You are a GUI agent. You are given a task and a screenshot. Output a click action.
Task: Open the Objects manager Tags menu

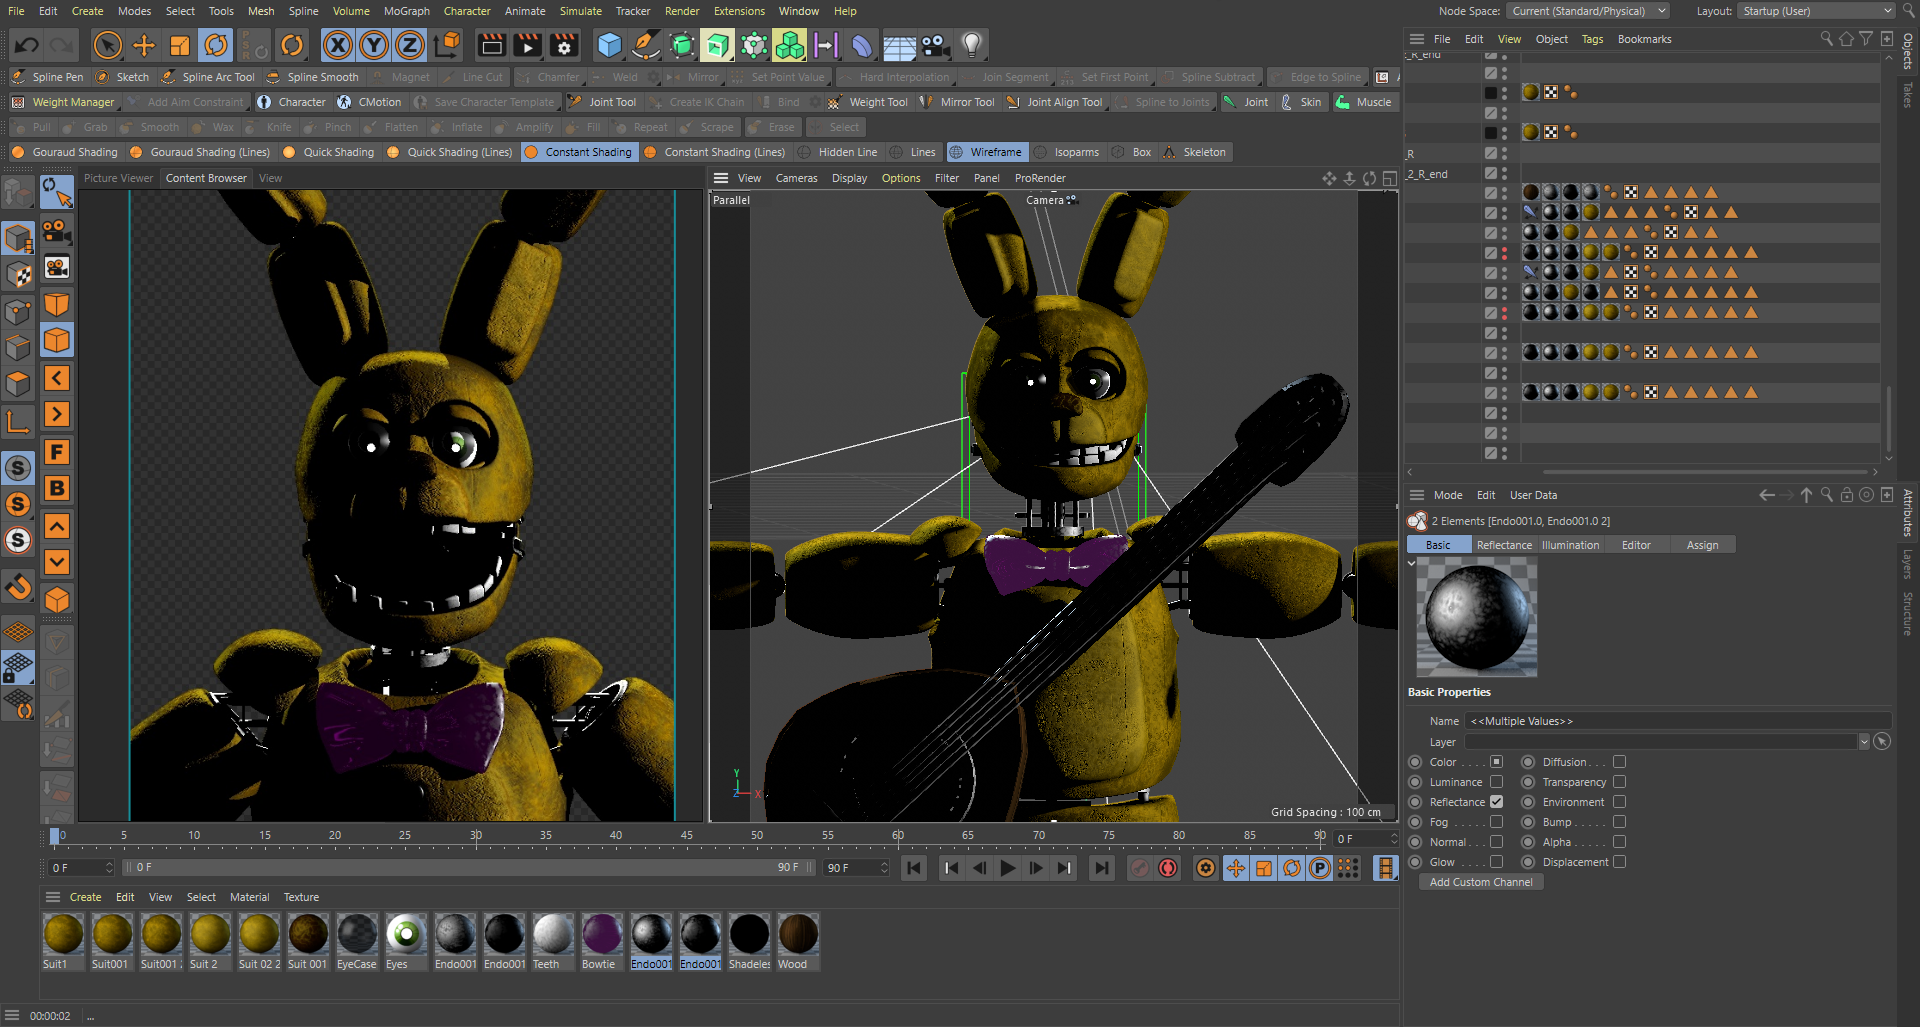coord(1592,39)
